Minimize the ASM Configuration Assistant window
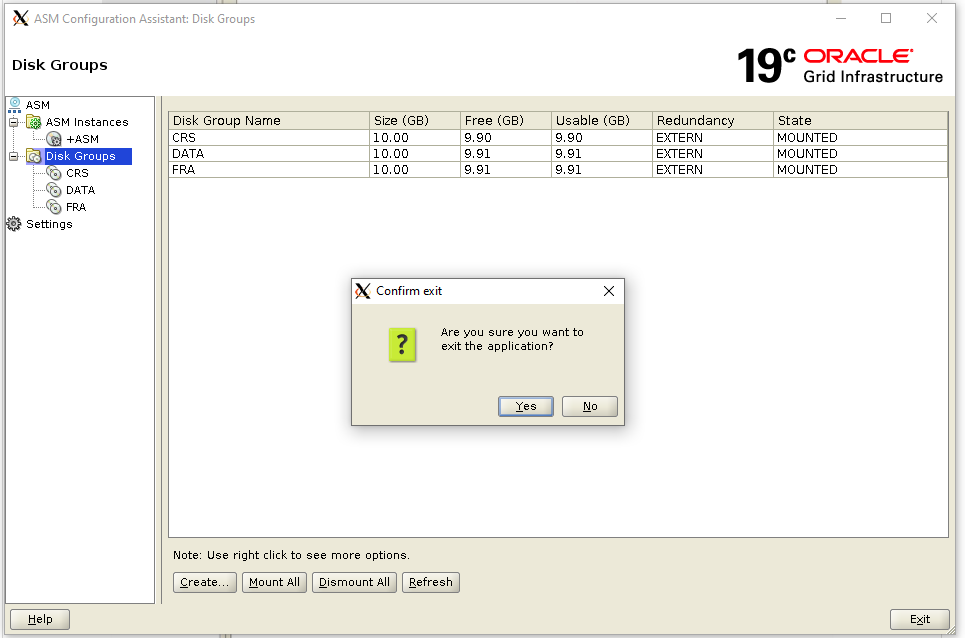 (841, 18)
